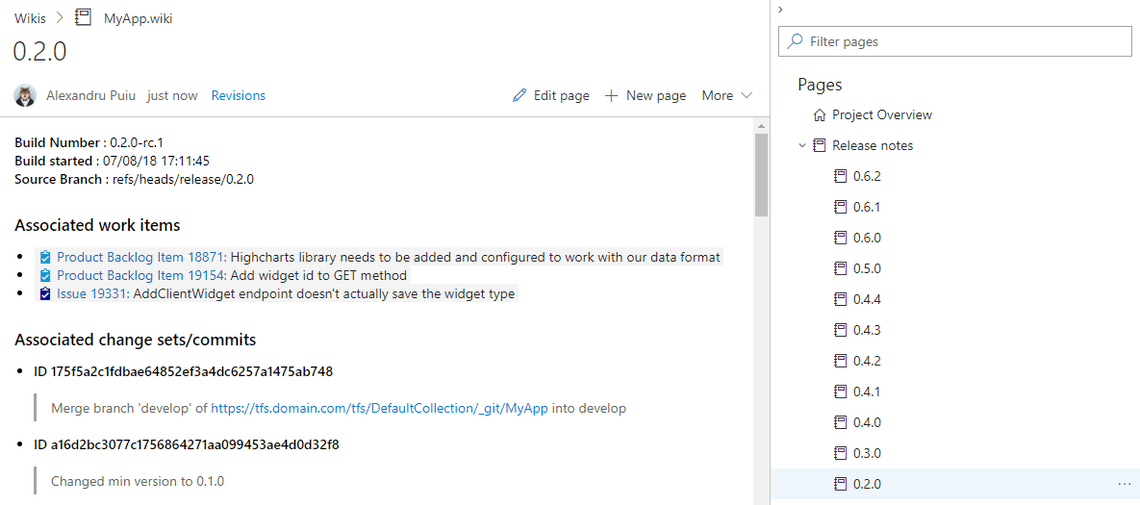Open release notes page 0.4.1

tap(867, 391)
